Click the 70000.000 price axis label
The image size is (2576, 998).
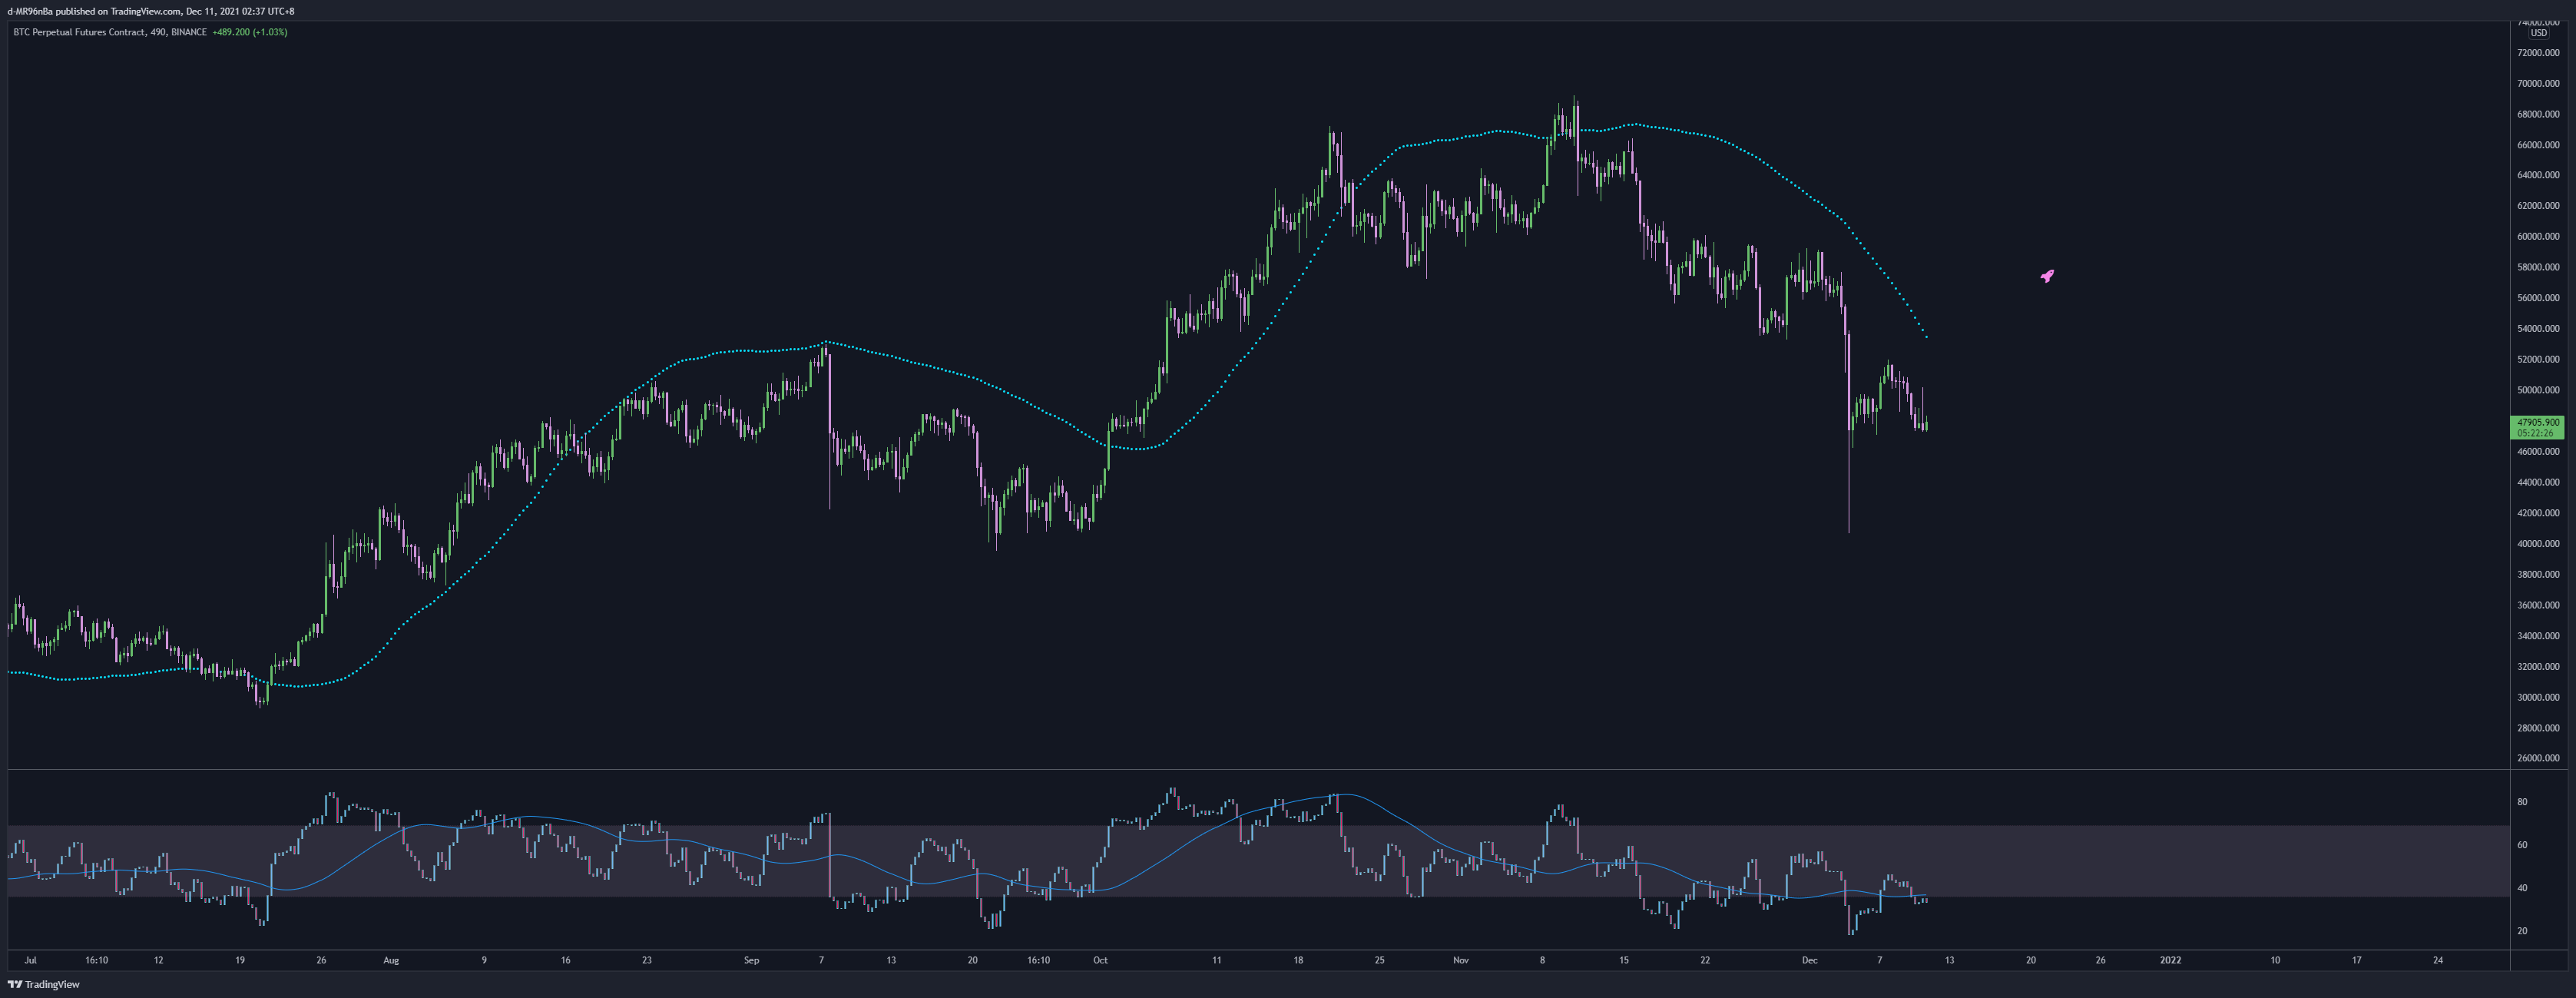click(2538, 83)
